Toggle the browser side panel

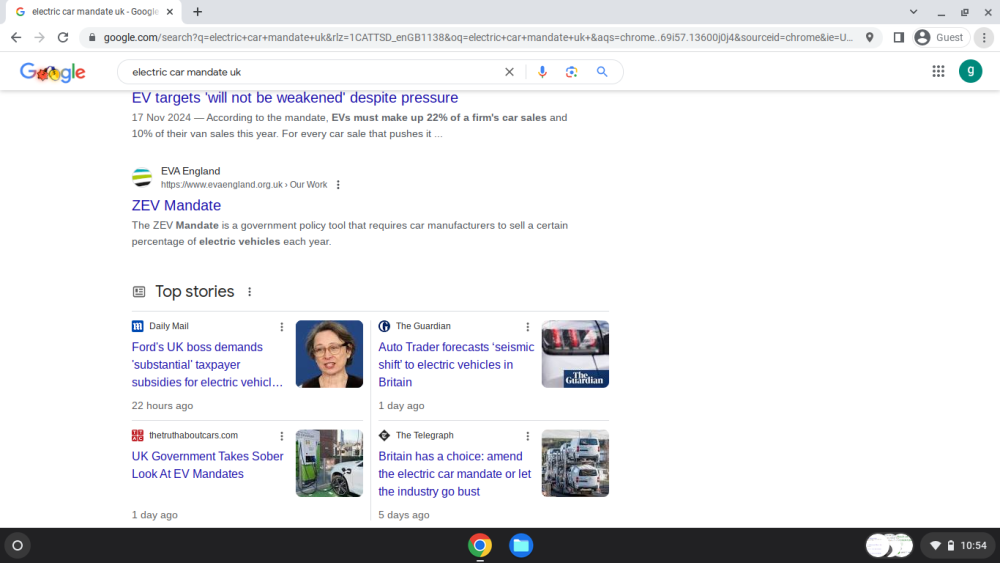899,38
